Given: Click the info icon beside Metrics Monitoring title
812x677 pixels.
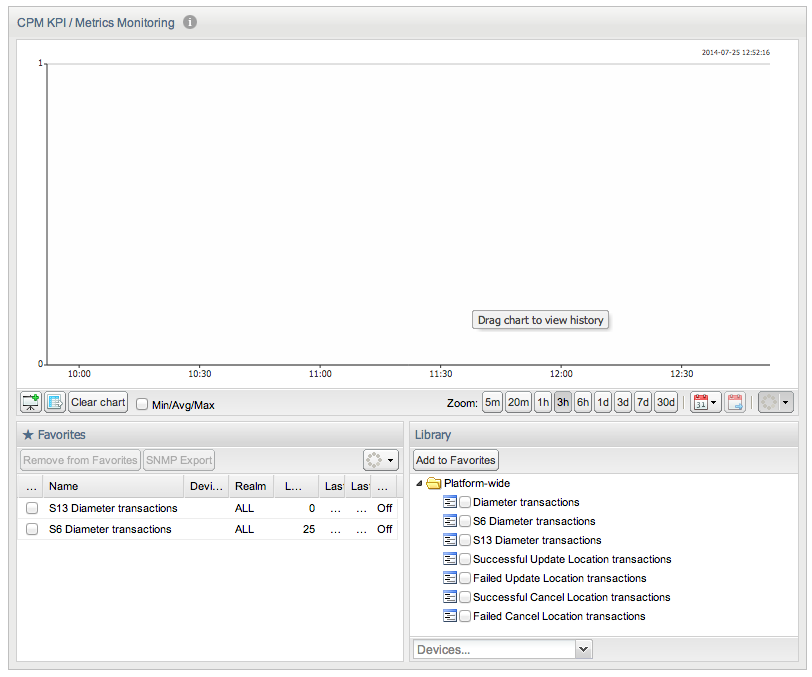Looking at the screenshot, I should [190, 22].
